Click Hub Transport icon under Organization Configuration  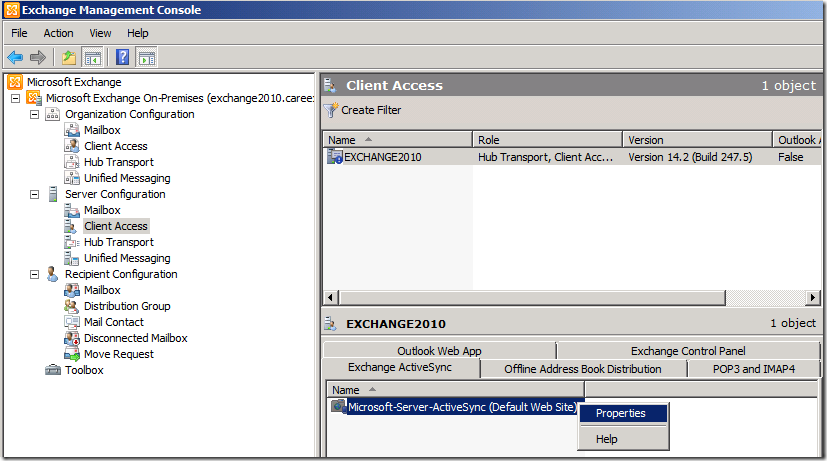tap(72, 162)
